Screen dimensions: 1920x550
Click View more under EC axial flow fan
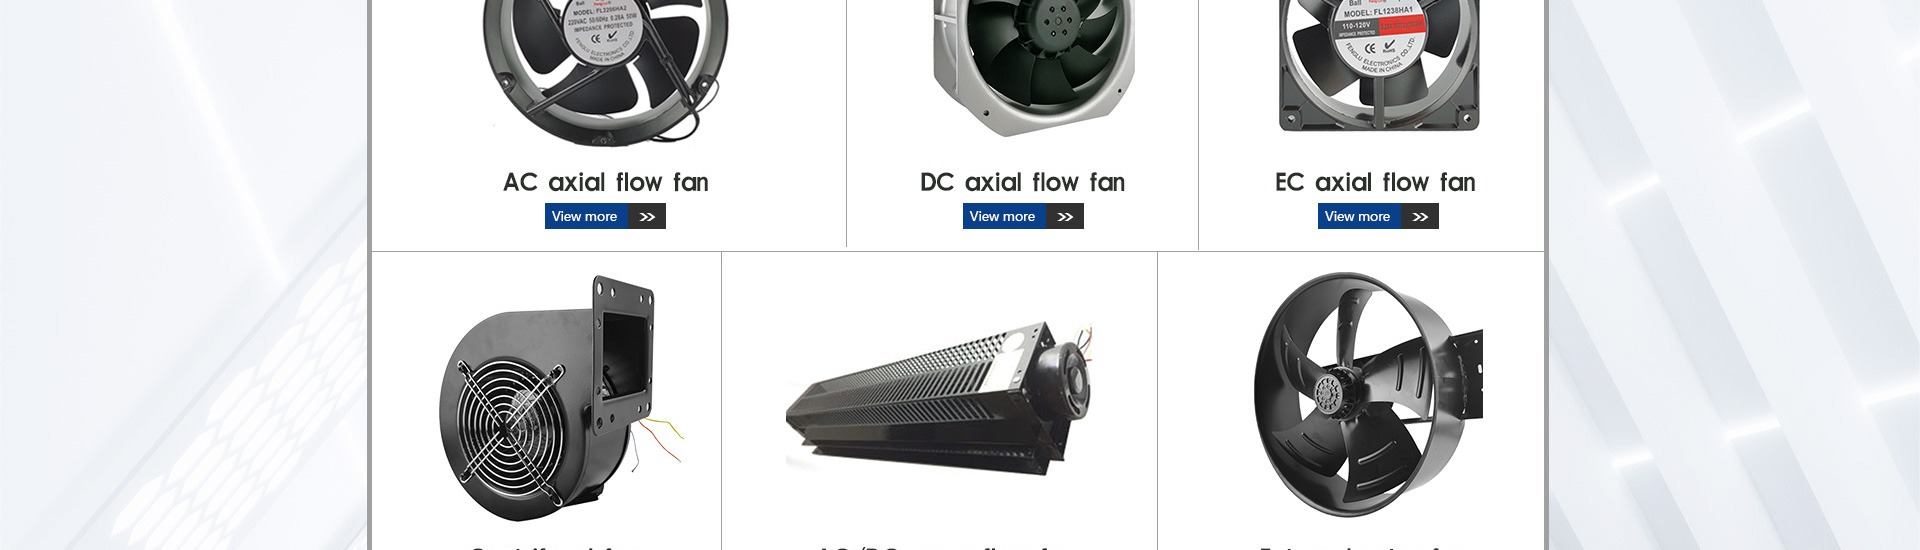[x=1359, y=216]
